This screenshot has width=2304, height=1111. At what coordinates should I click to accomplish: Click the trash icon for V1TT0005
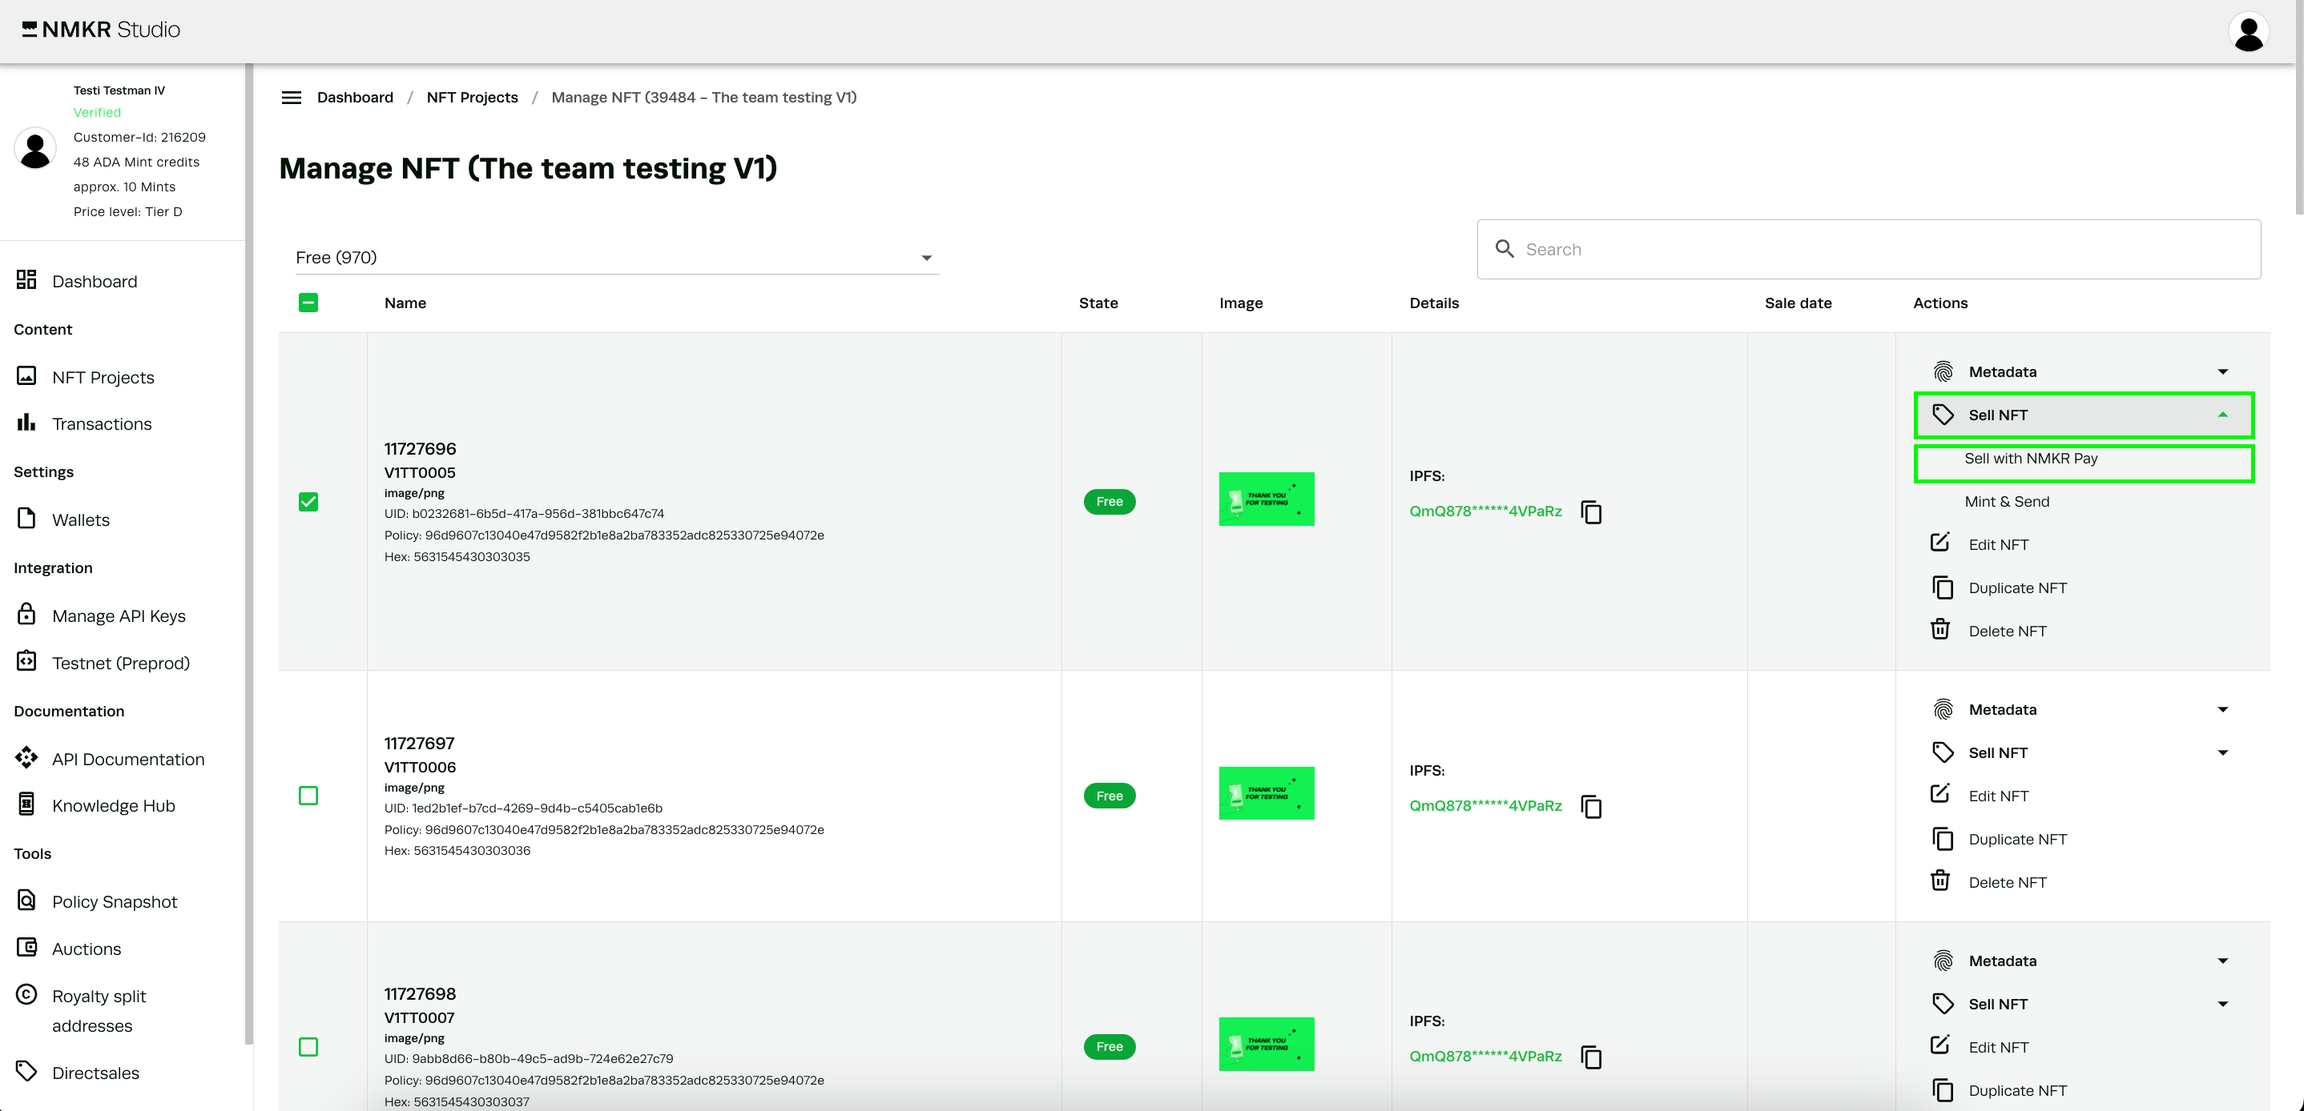[1940, 630]
